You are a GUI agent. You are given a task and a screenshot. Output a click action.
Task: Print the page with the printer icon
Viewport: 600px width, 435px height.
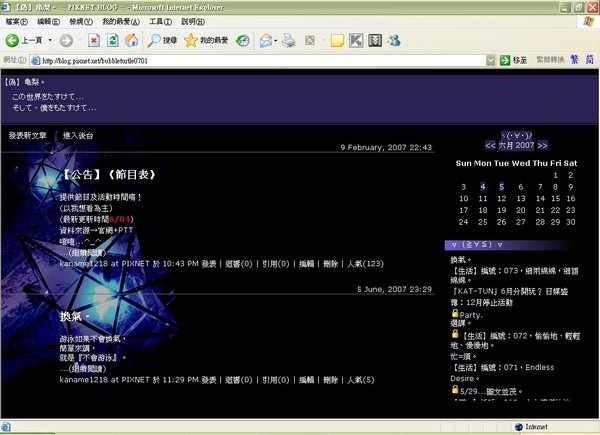[289, 40]
